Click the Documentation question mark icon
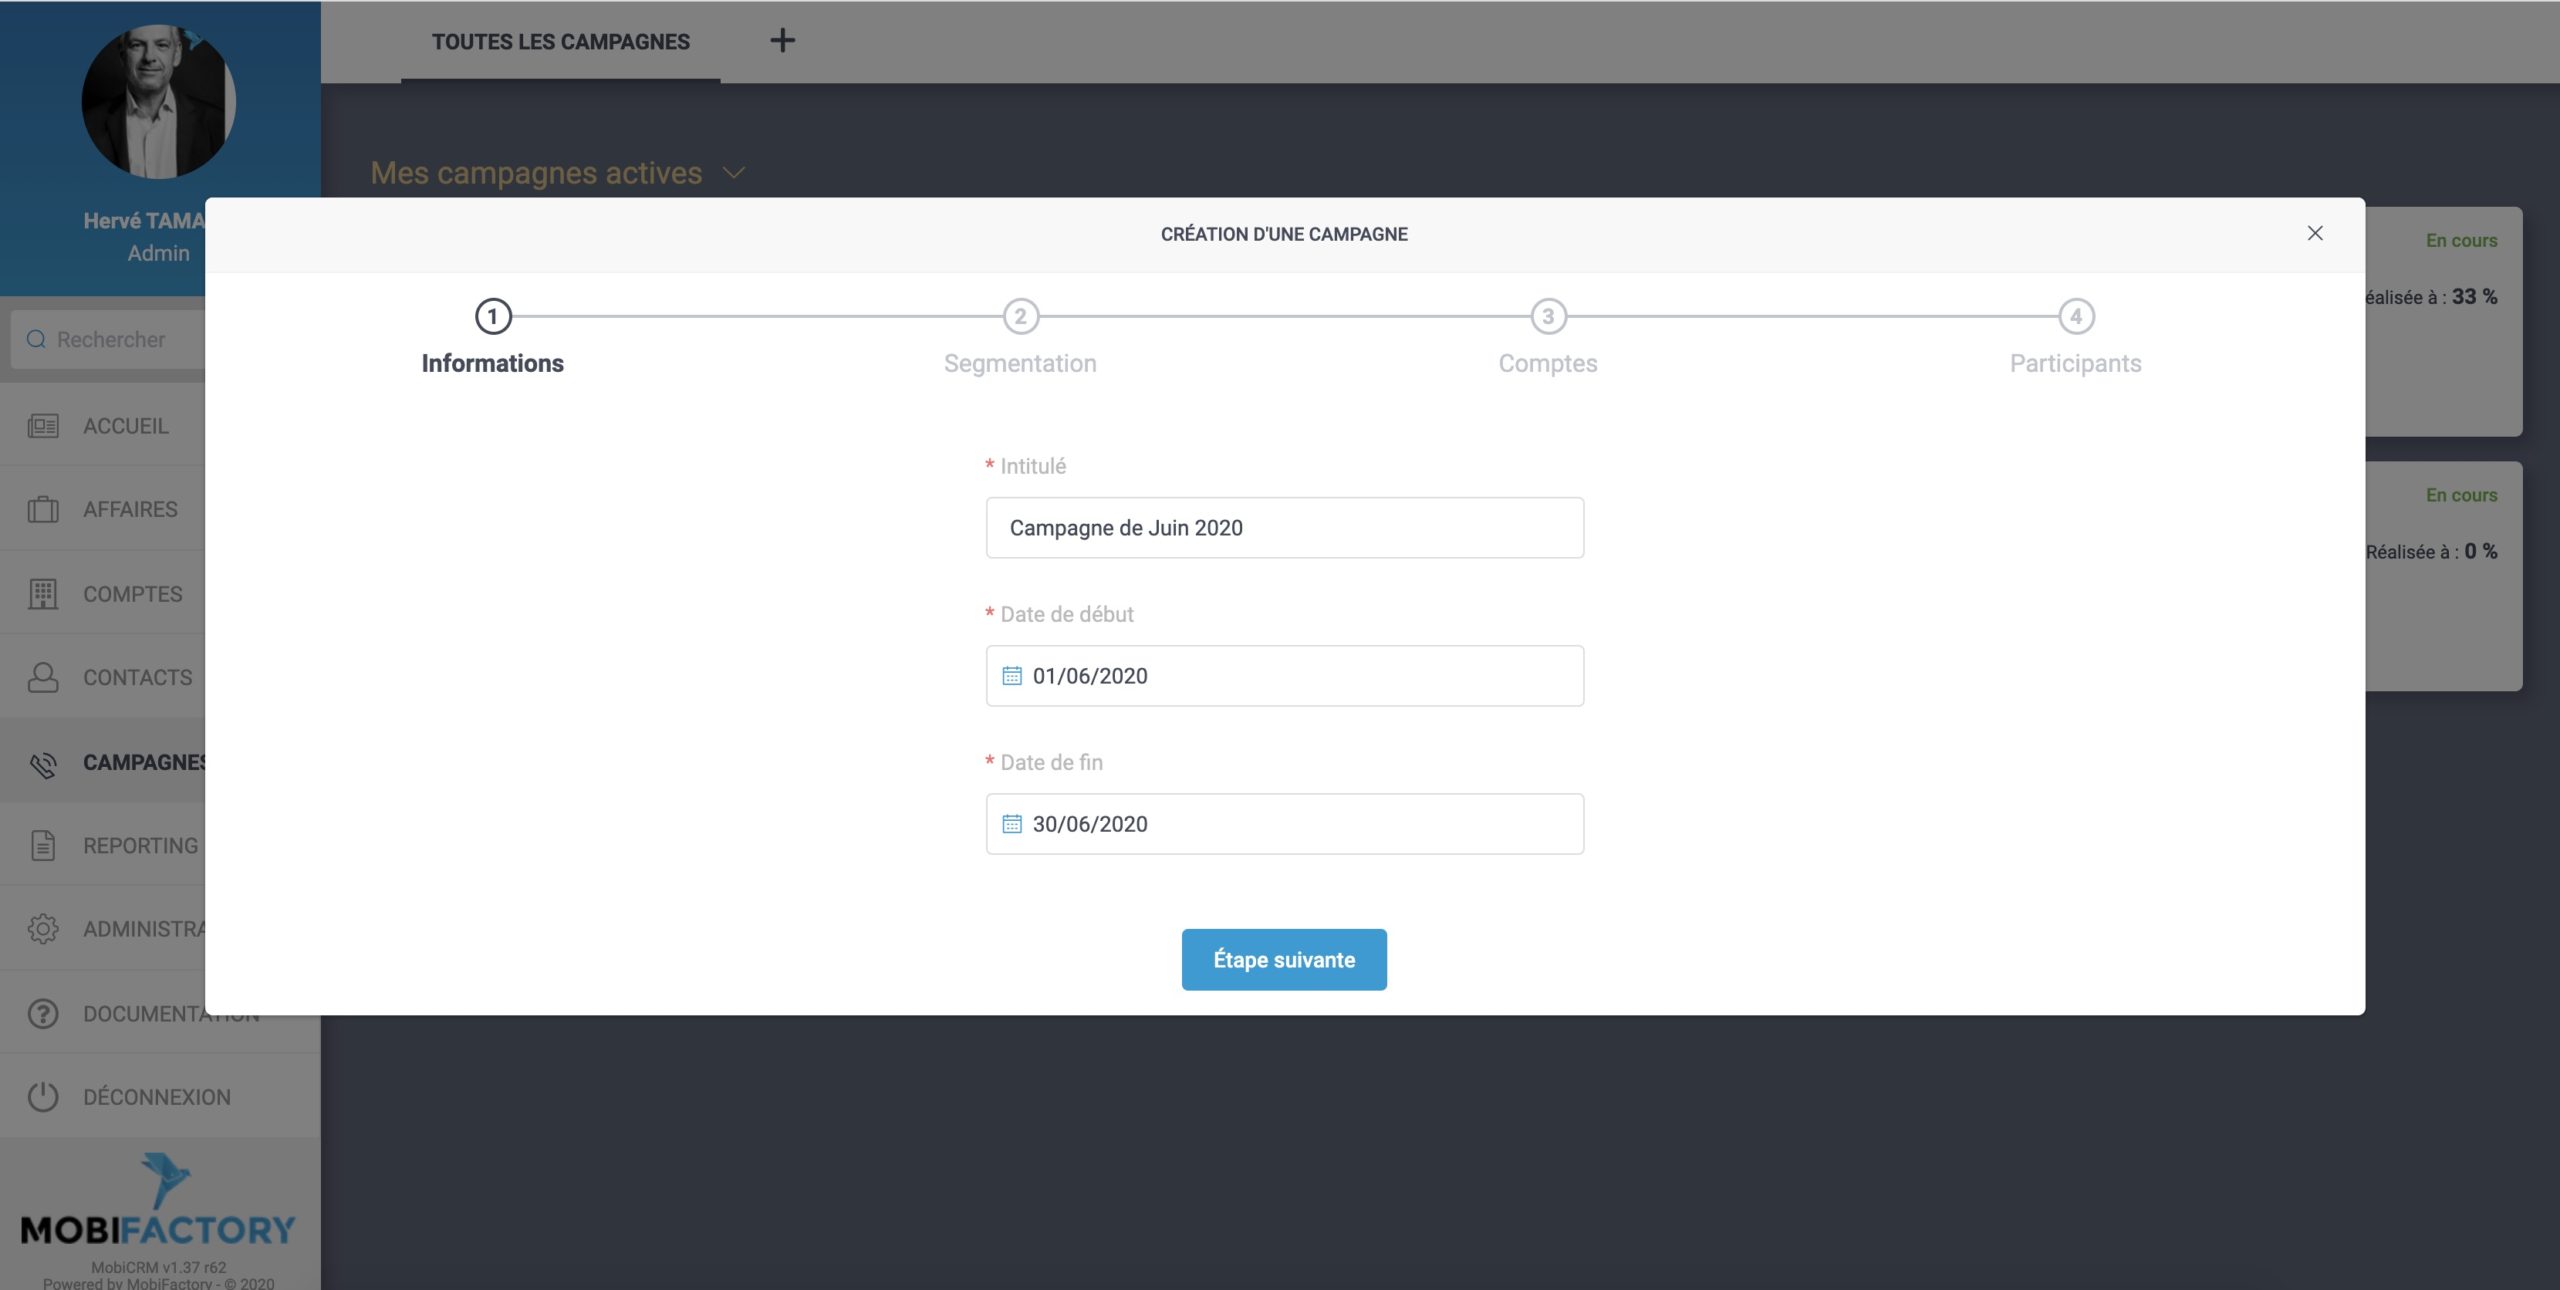The image size is (2560, 1290). pos(43,1014)
